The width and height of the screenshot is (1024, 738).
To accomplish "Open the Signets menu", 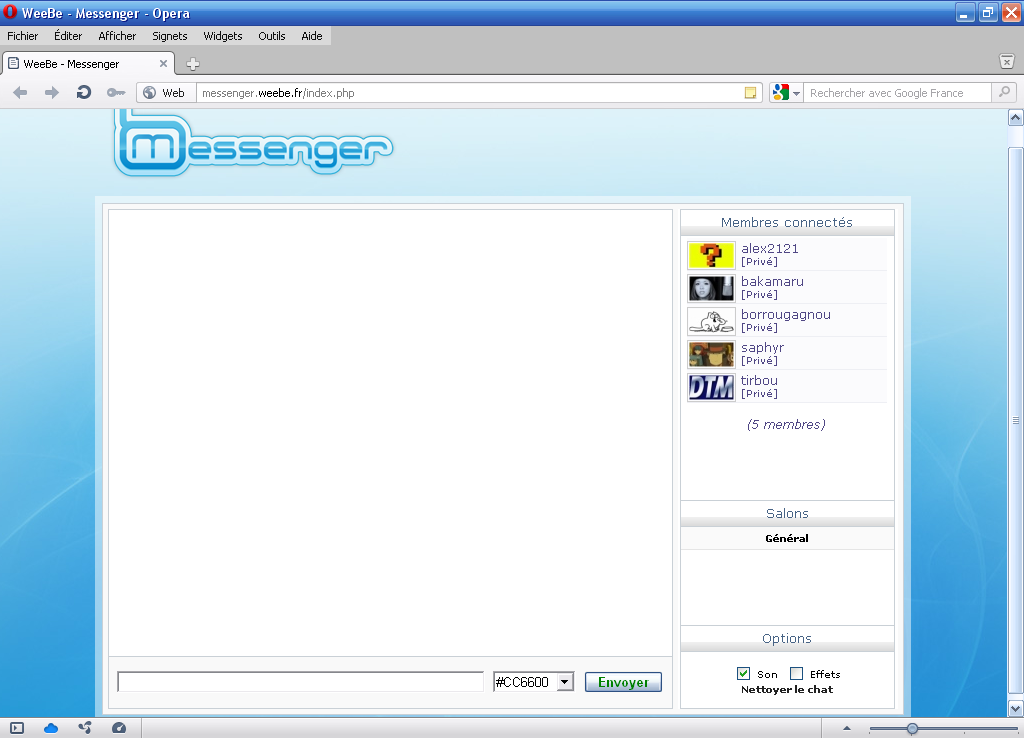I will point(170,36).
